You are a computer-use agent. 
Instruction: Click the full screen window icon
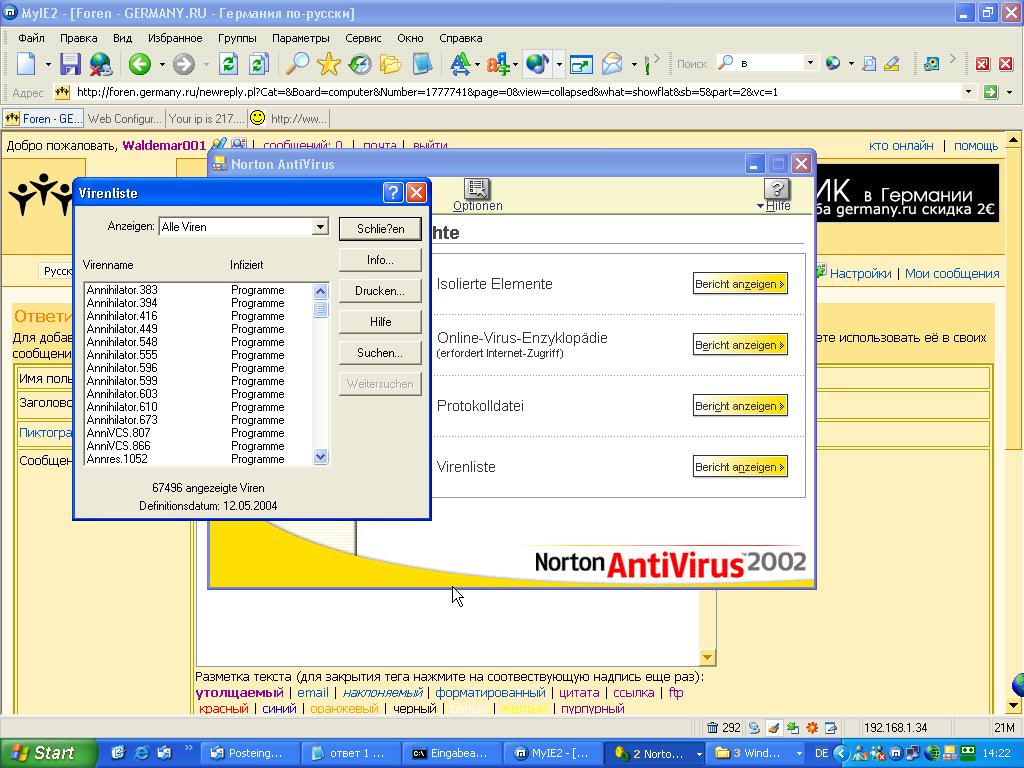(x=581, y=64)
